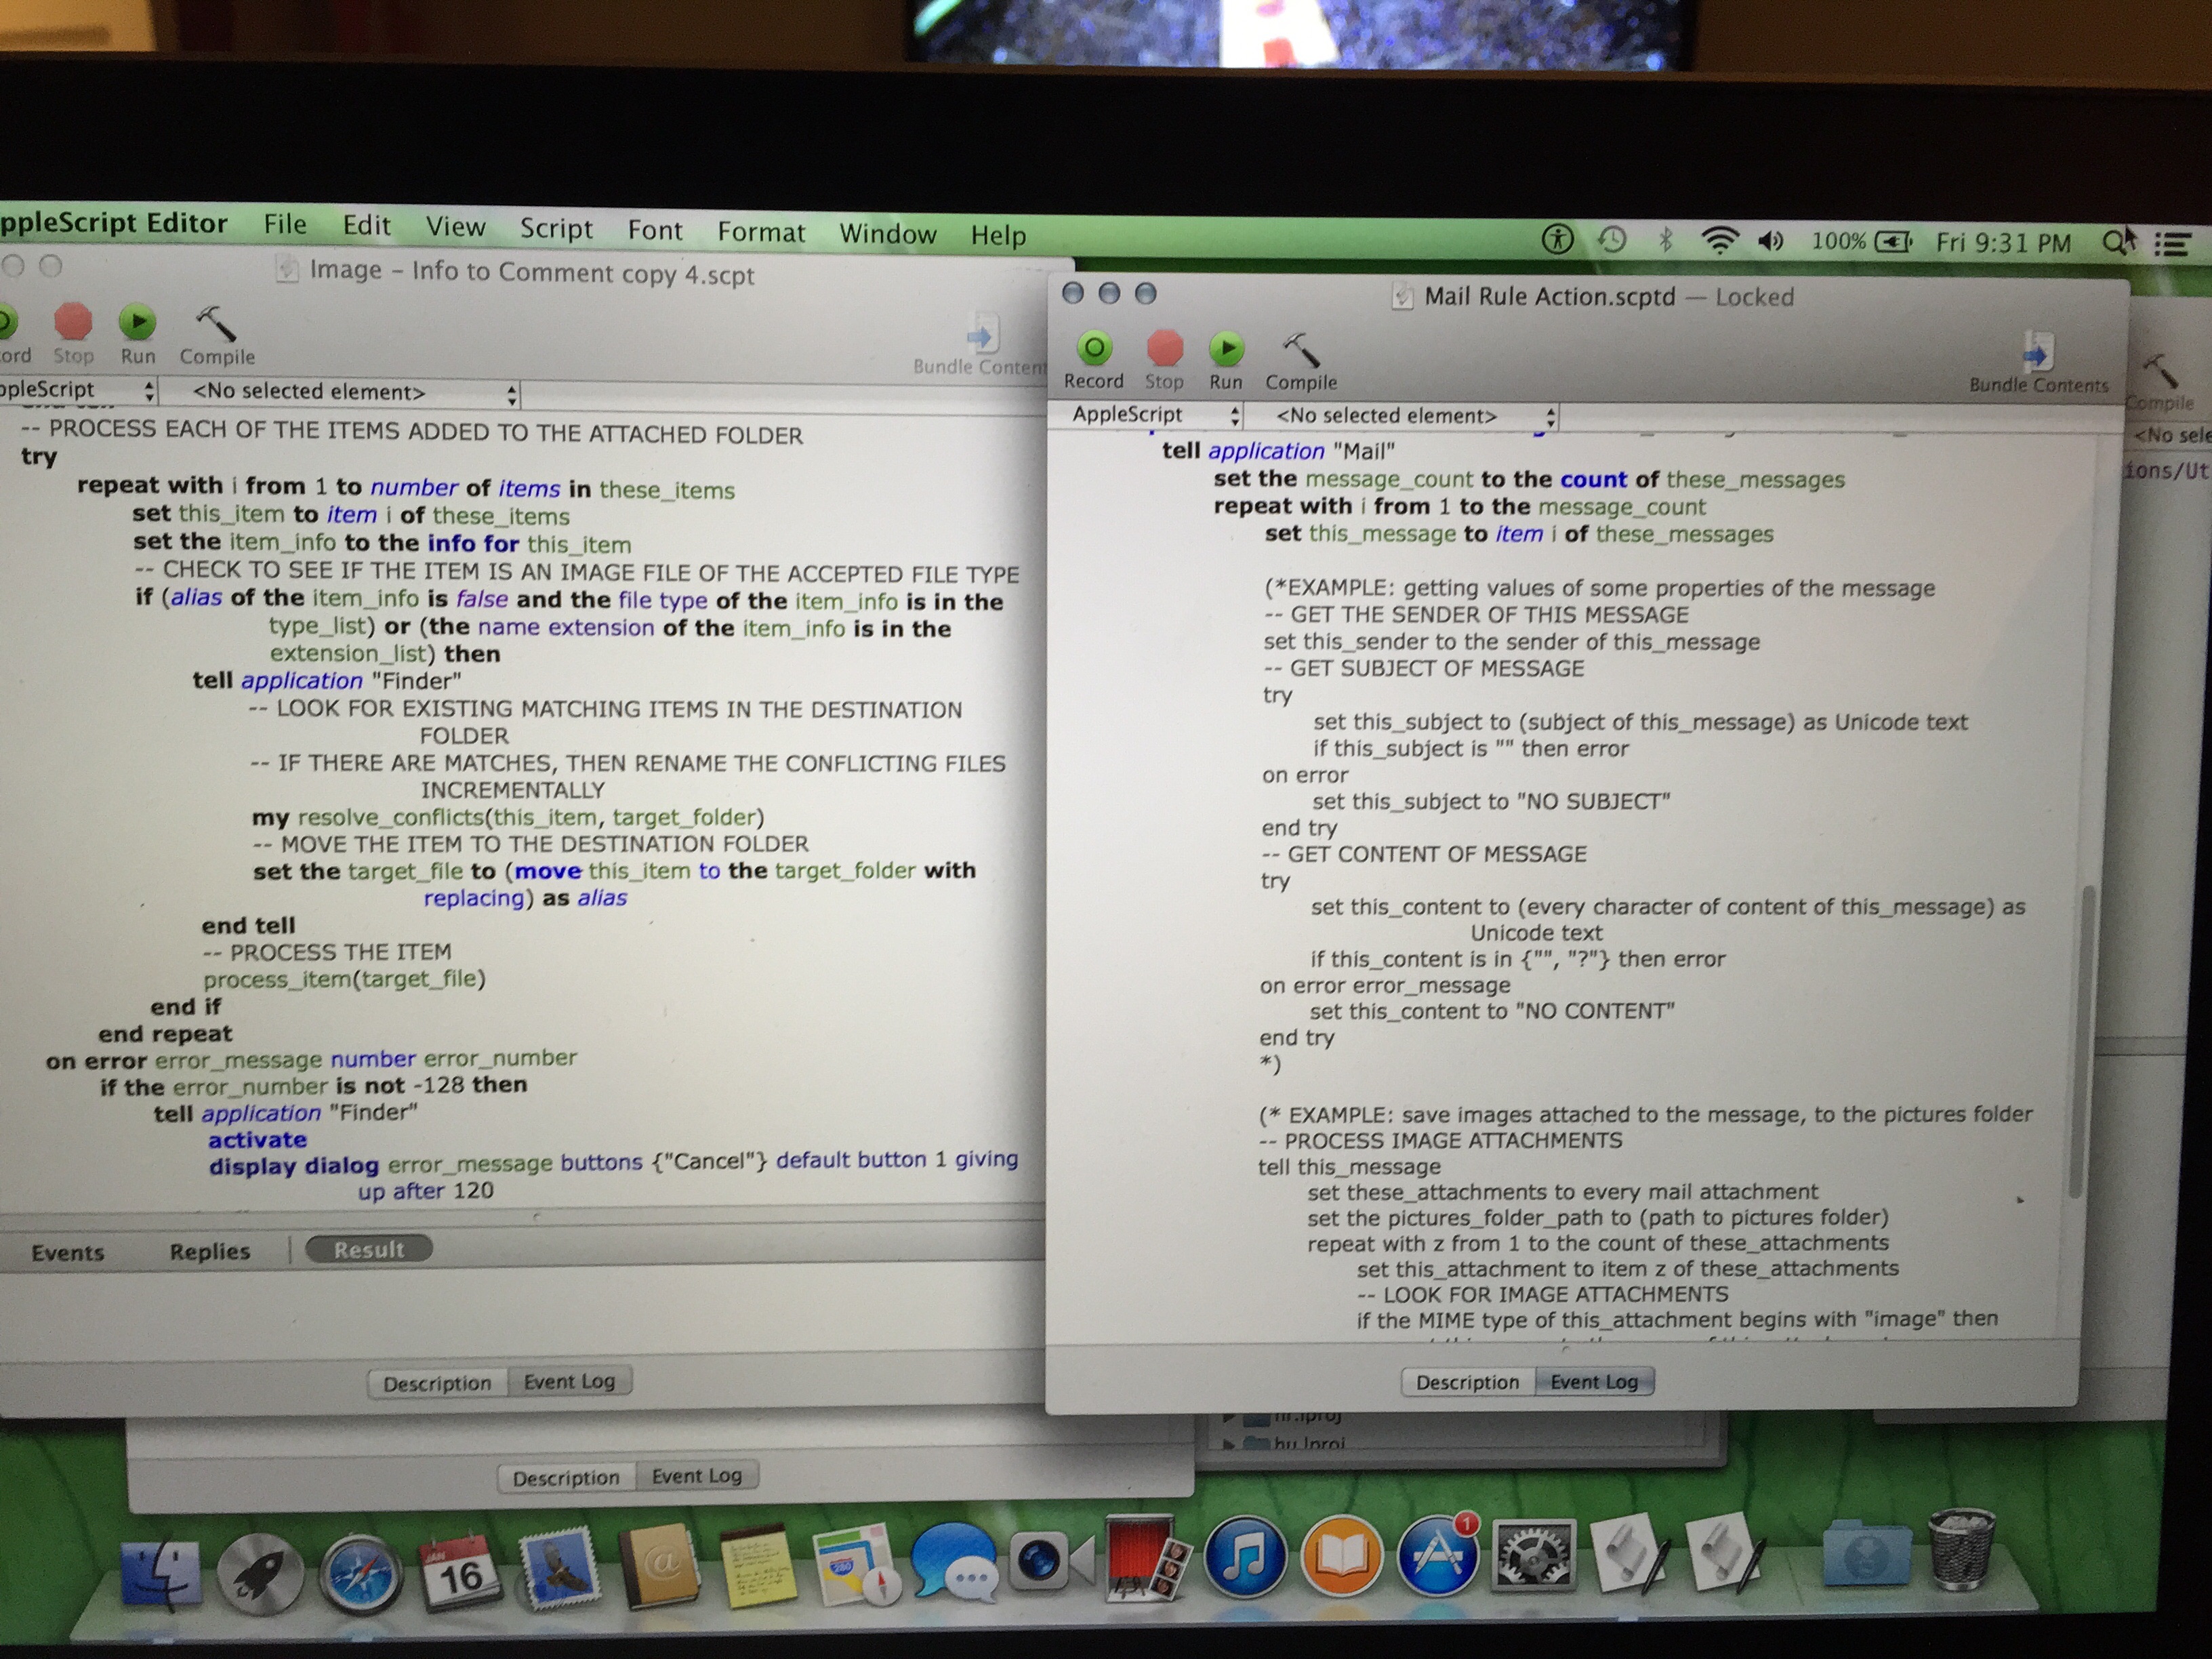
Task: Click Time Machine icon in menu bar
Action: pos(1612,239)
